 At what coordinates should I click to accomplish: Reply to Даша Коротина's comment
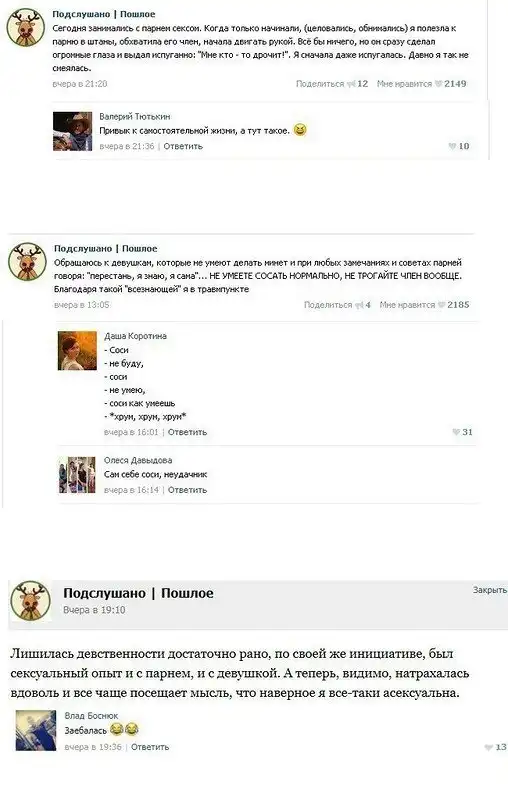pos(187,432)
